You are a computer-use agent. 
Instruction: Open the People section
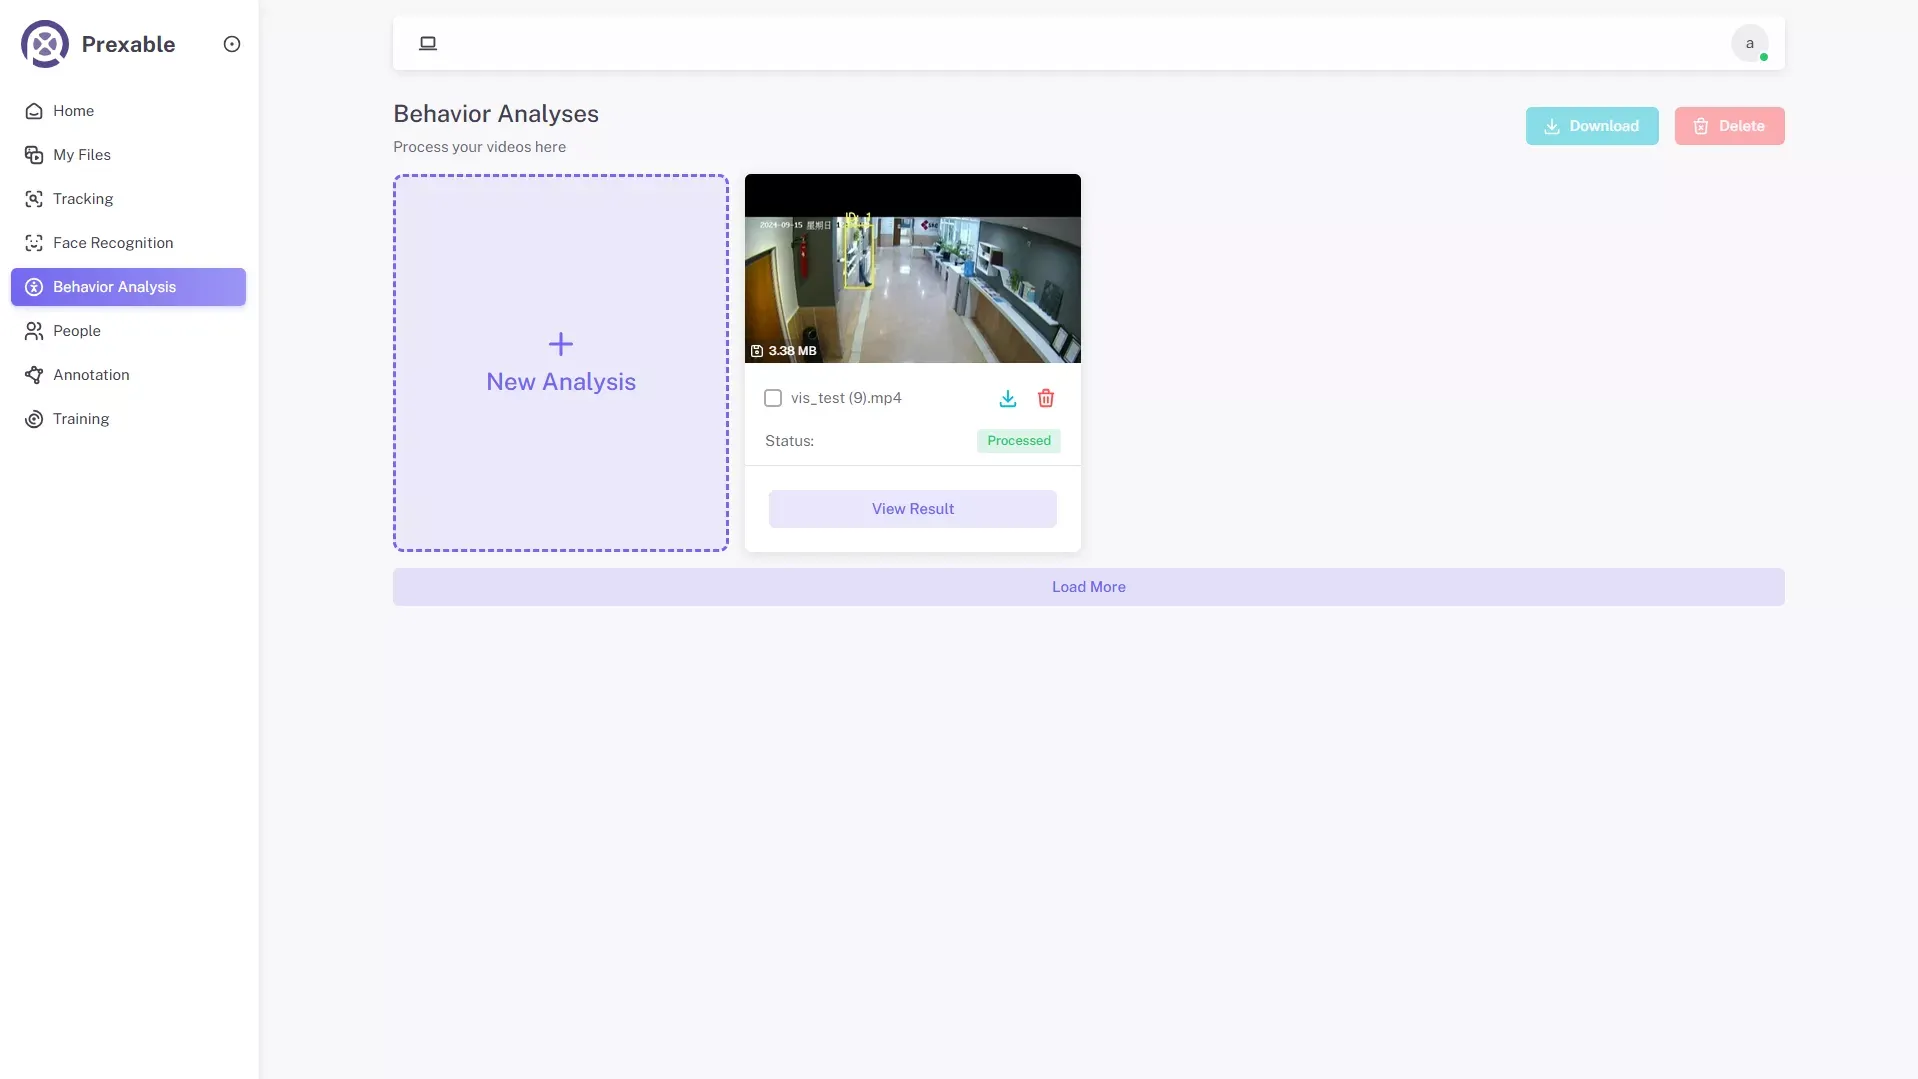point(128,331)
